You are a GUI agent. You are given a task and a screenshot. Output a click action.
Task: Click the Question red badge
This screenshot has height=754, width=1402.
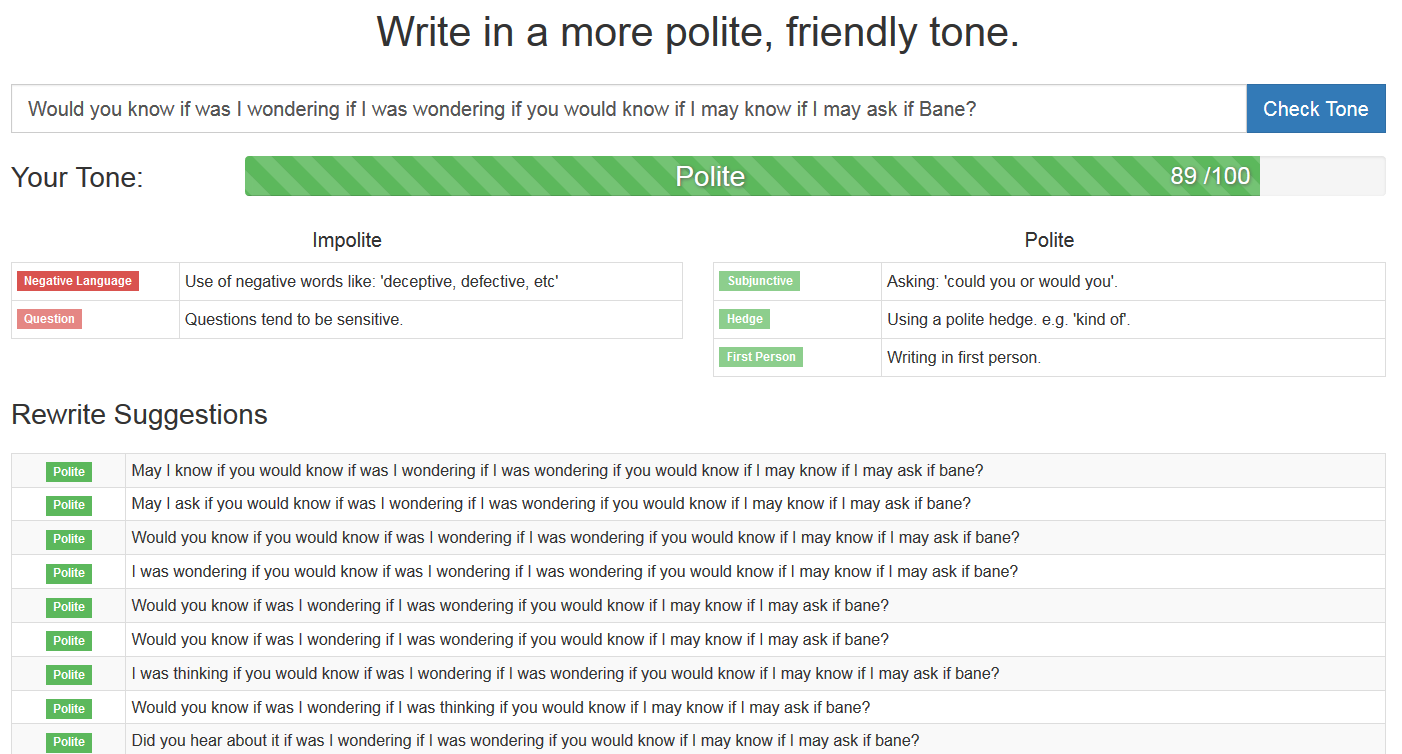50,319
